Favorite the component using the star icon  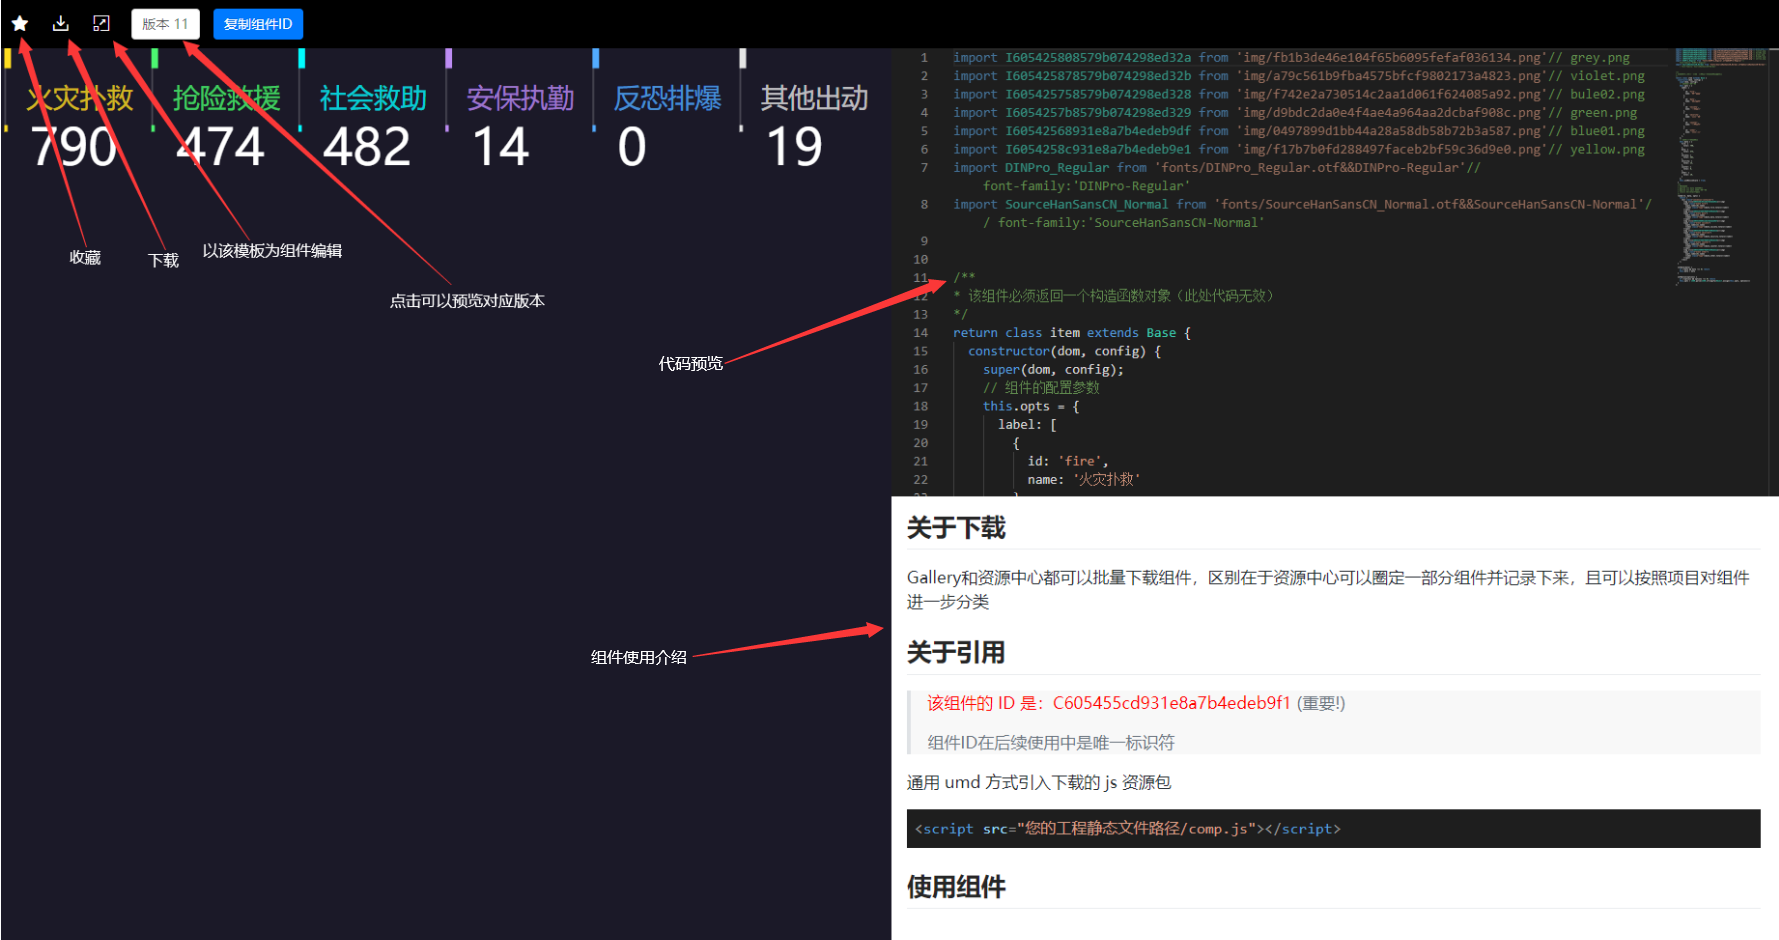point(20,23)
